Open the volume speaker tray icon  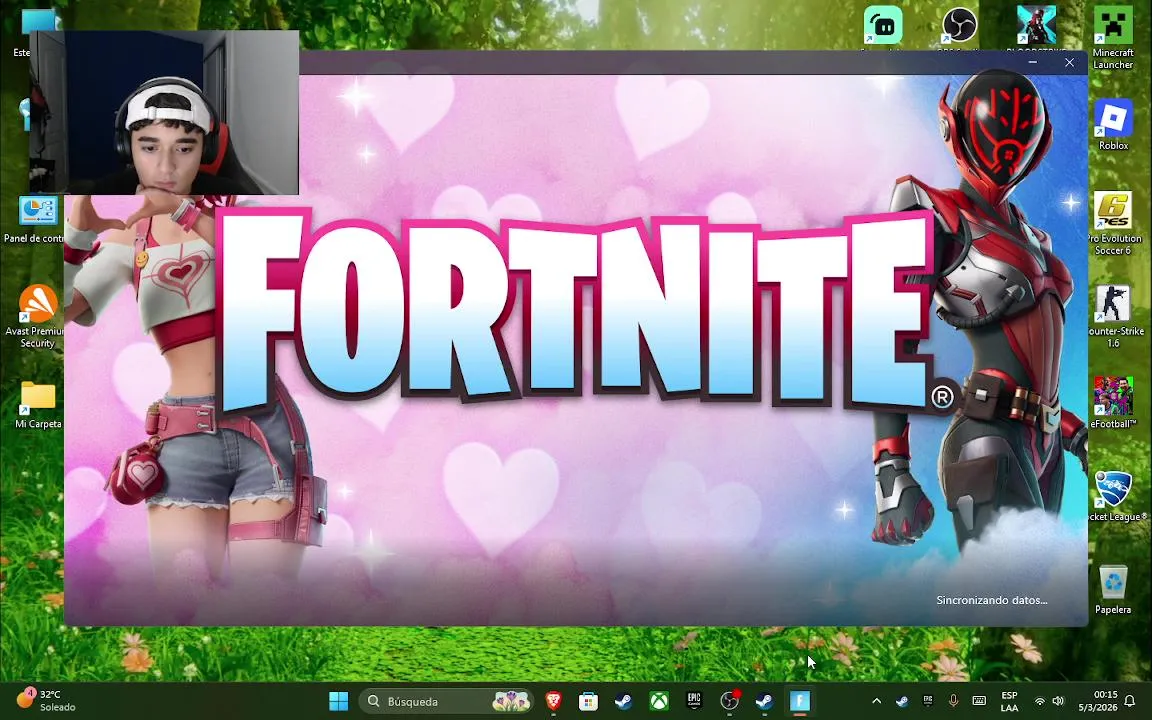click(x=1058, y=701)
